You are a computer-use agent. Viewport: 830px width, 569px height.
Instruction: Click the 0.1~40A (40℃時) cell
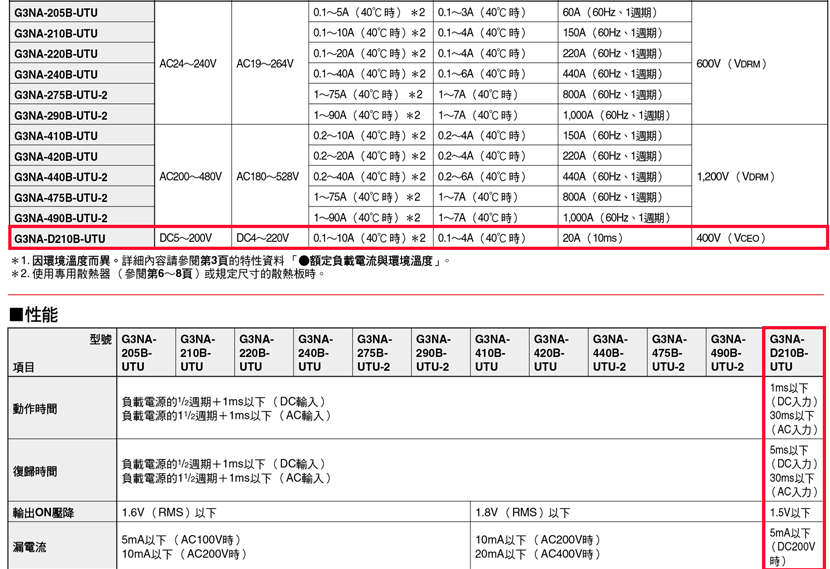(x=369, y=74)
